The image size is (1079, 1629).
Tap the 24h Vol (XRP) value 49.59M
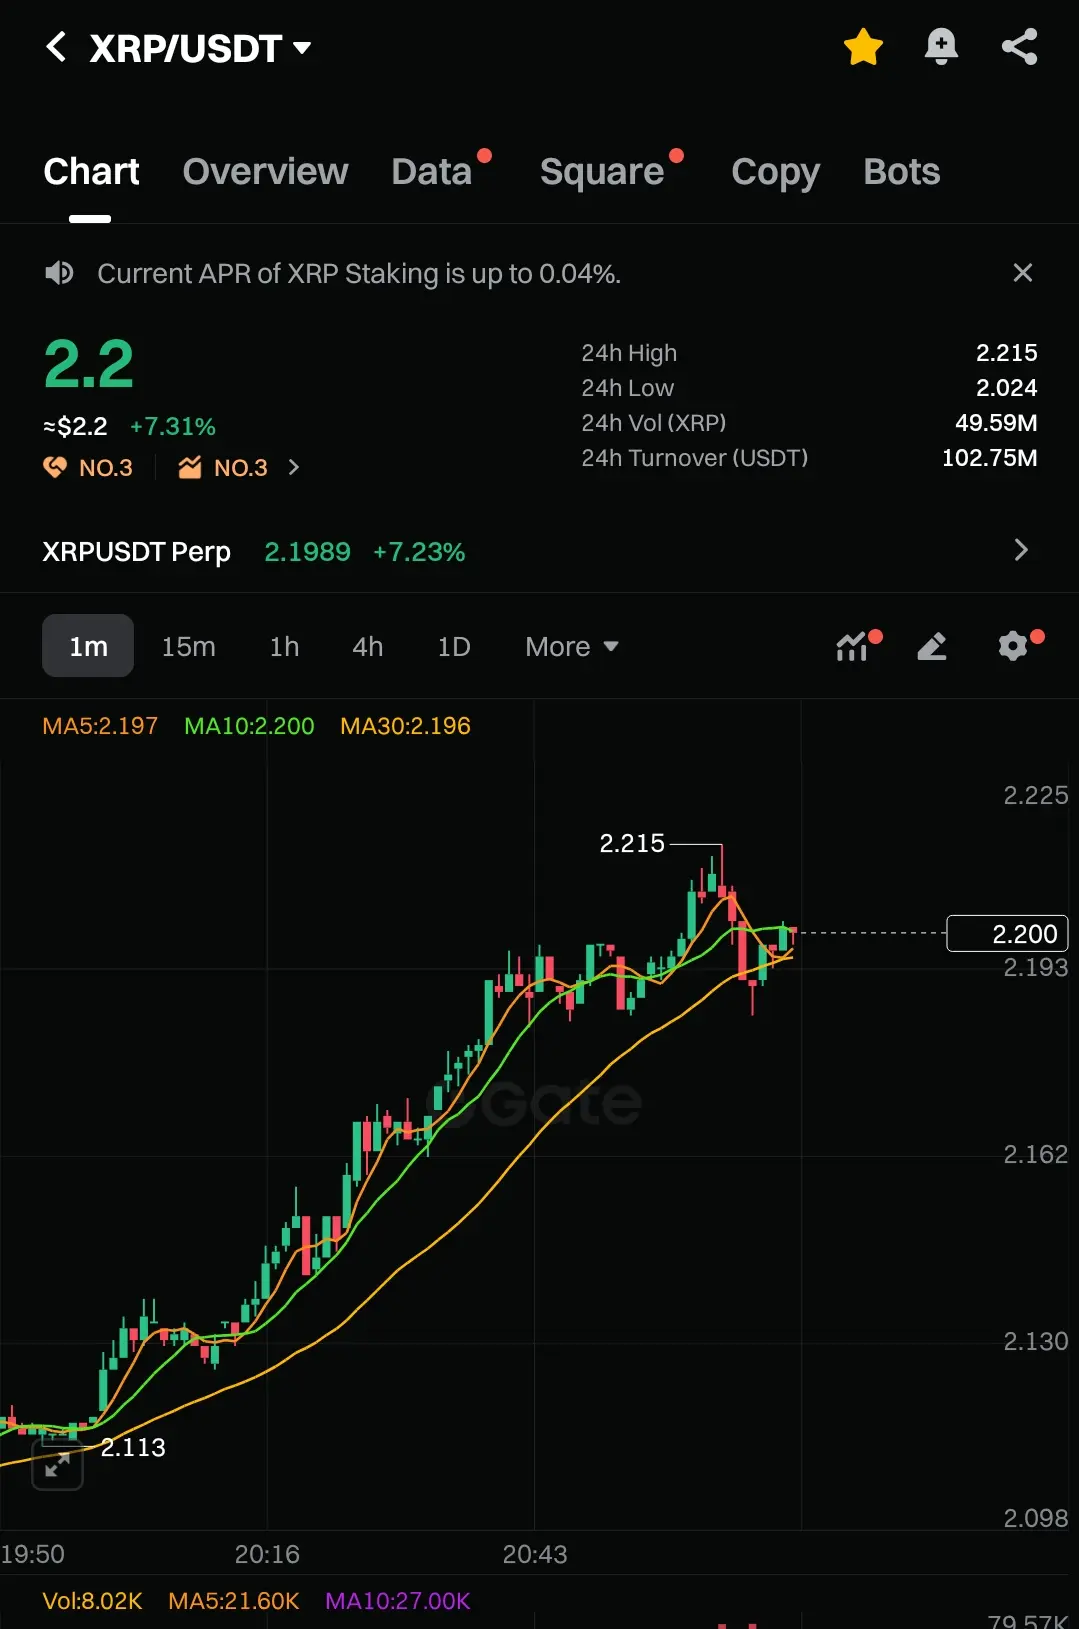point(996,423)
